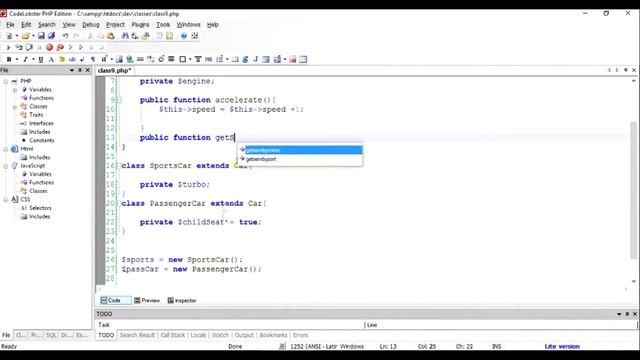Image resolution: width=640 pixels, height=360 pixels.
Task: Open the File menu
Action: [10, 25]
